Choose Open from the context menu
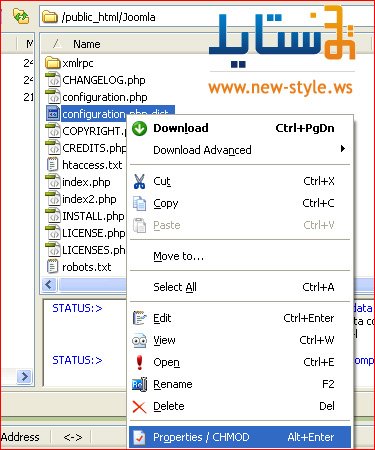 tap(240, 362)
